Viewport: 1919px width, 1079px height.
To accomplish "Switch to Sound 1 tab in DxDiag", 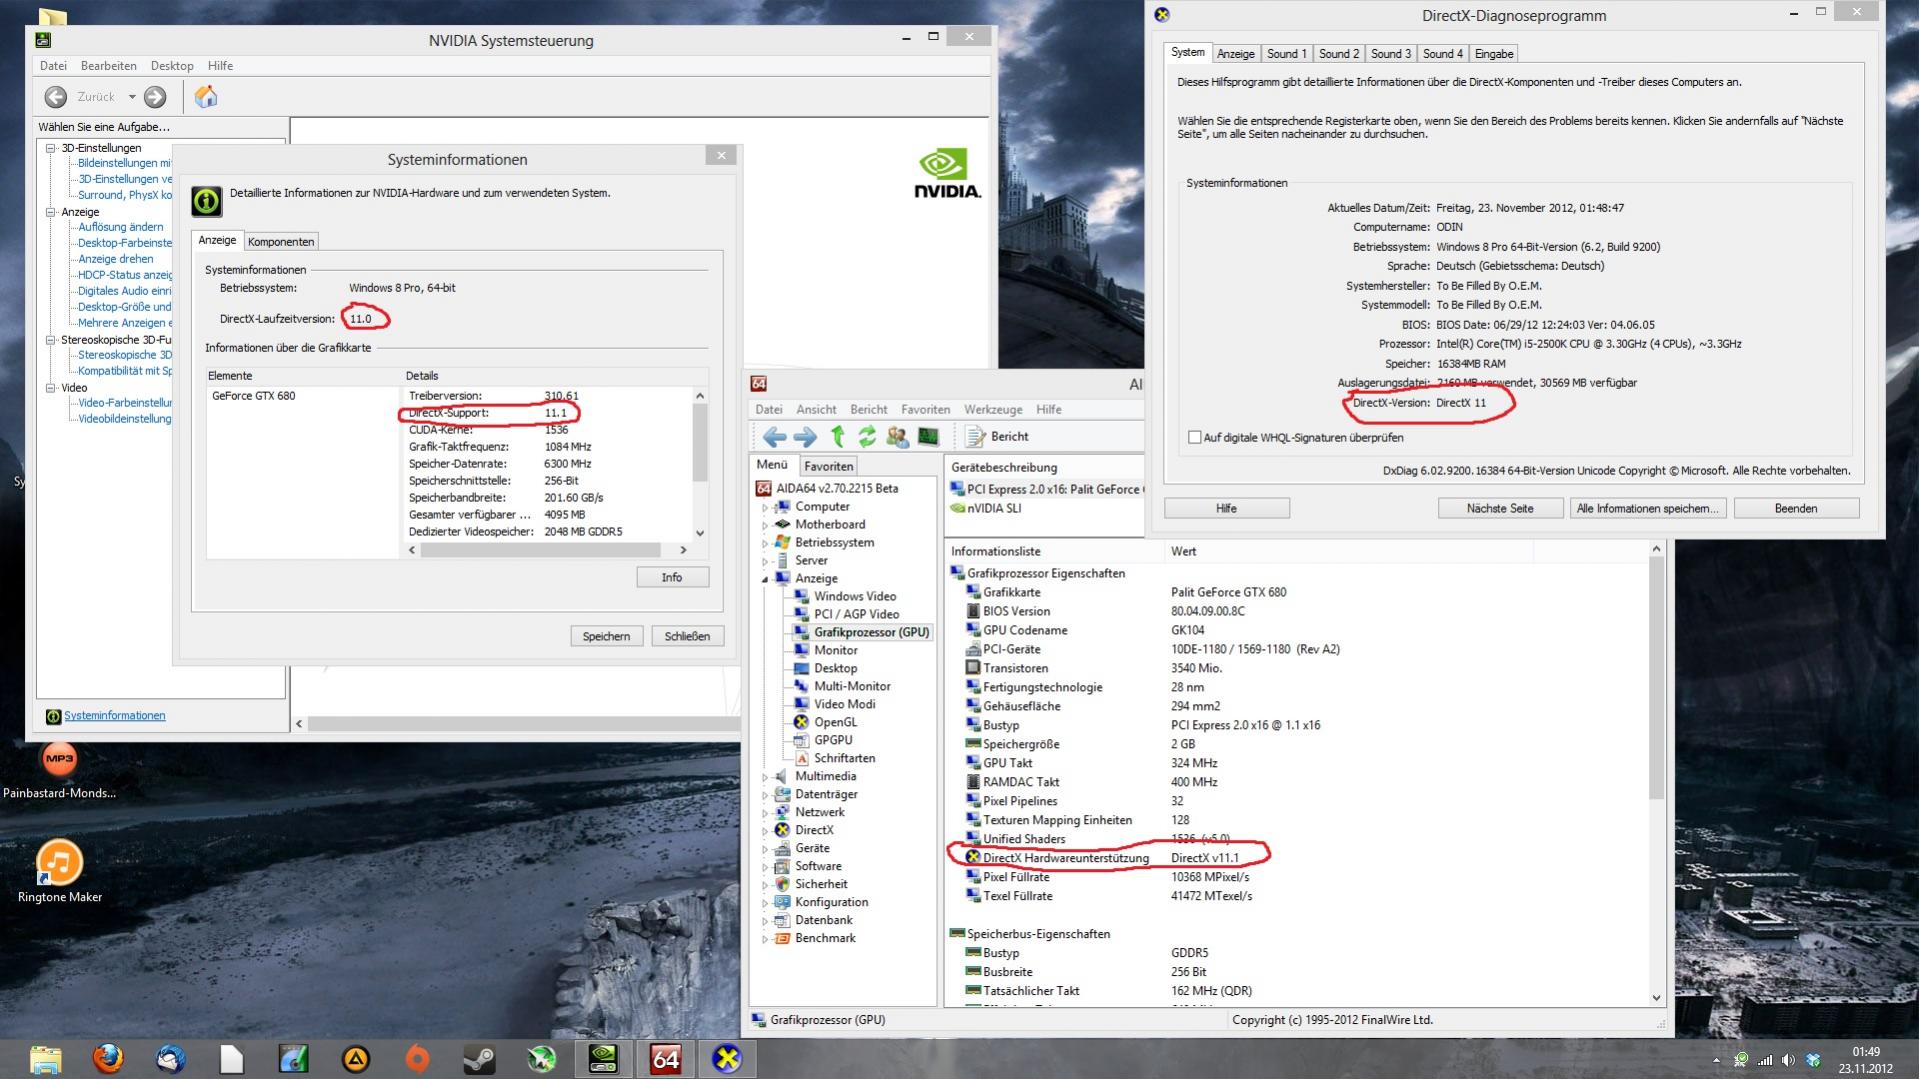I will coord(1286,54).
